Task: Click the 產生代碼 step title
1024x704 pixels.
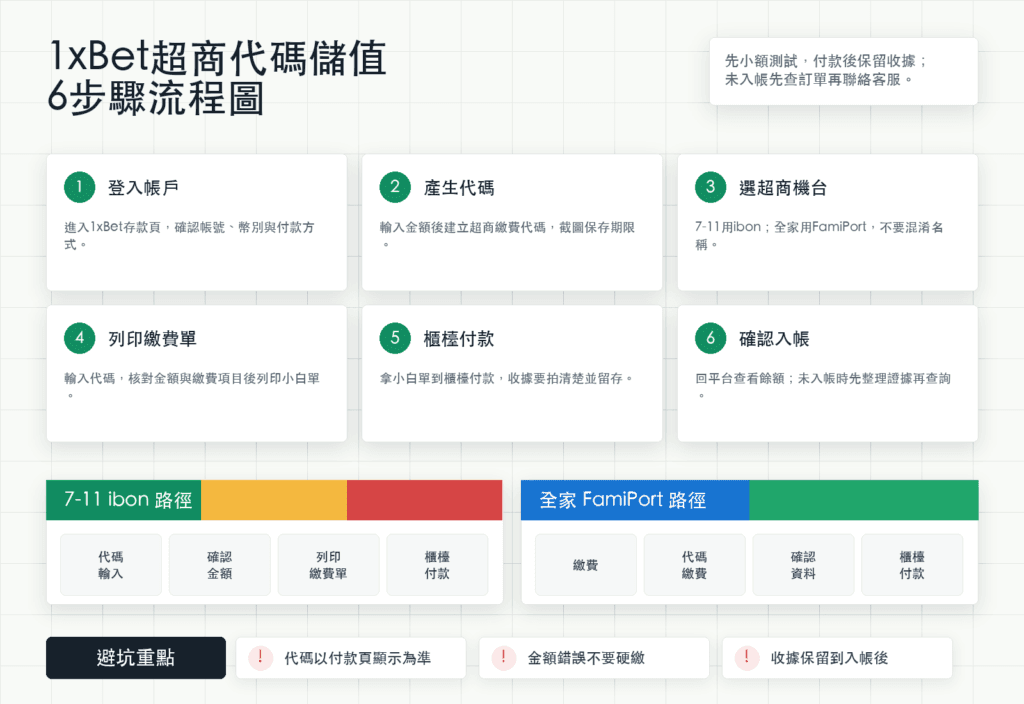Action: (x=459, y=188)
